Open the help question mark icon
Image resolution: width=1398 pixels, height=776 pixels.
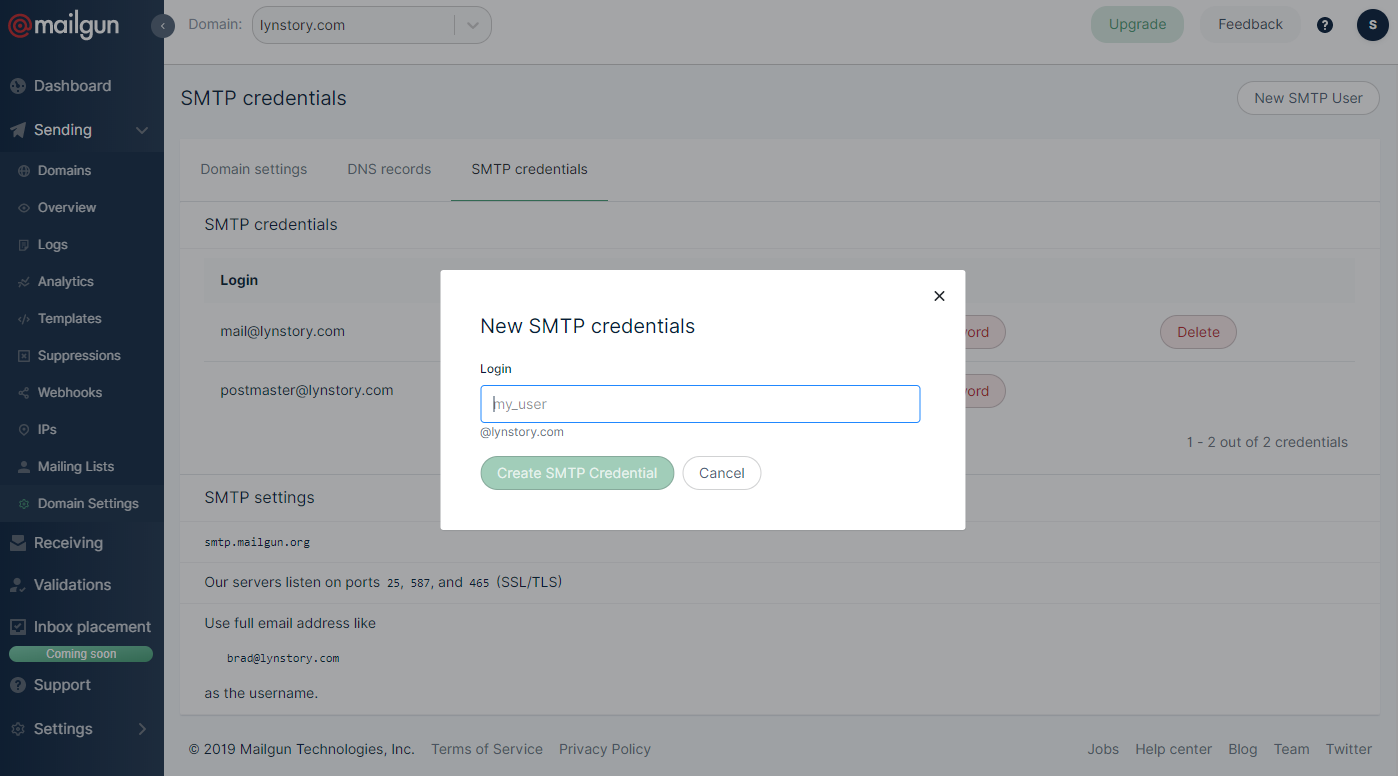coord(1325,25)
